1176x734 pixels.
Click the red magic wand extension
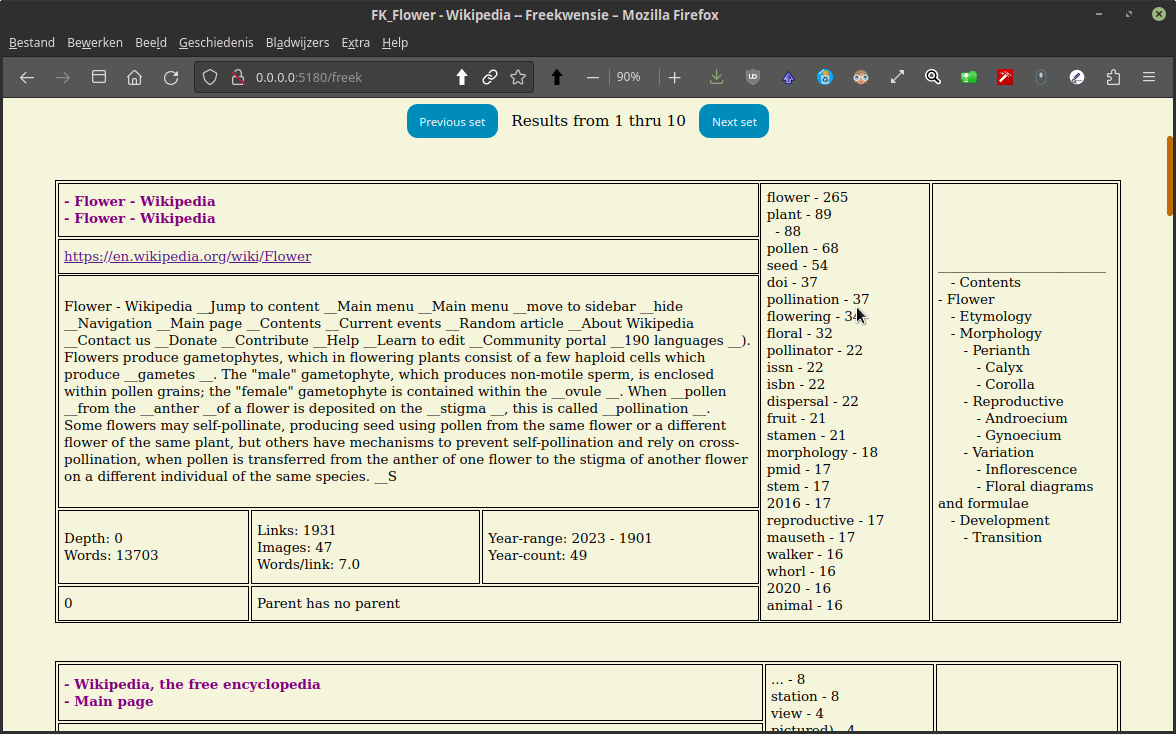point(1005,77)
